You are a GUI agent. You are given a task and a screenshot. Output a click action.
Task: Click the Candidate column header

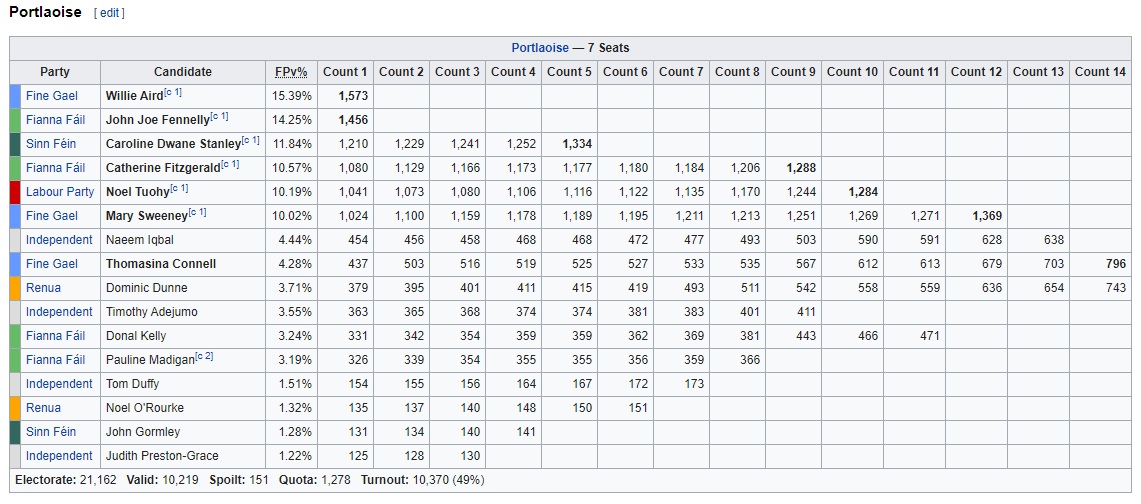pyautogui.click(x=183, y=72)
